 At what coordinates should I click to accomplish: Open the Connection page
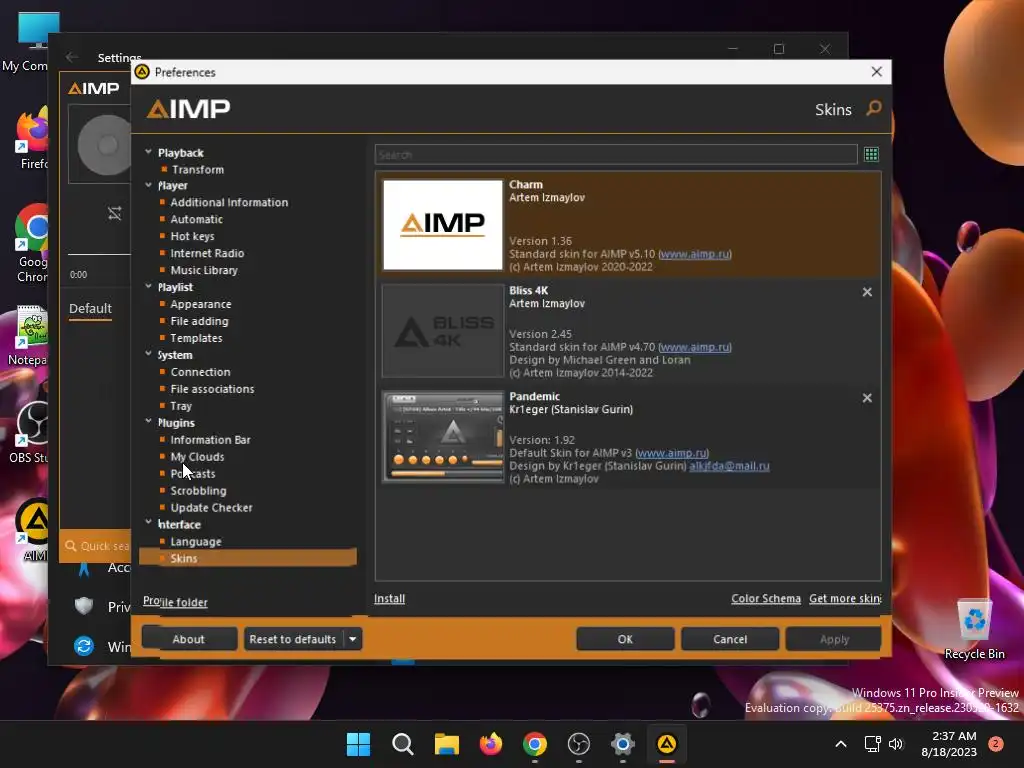(200, 372)
